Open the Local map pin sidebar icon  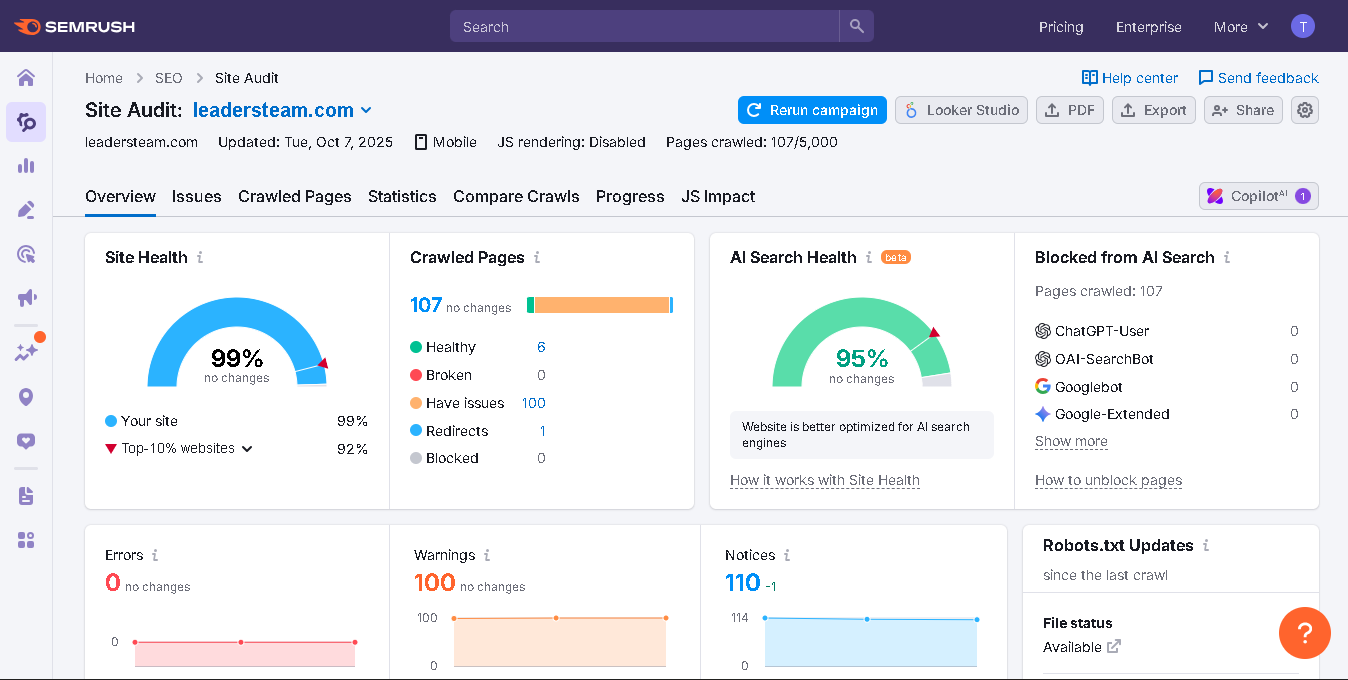[26, 397]
